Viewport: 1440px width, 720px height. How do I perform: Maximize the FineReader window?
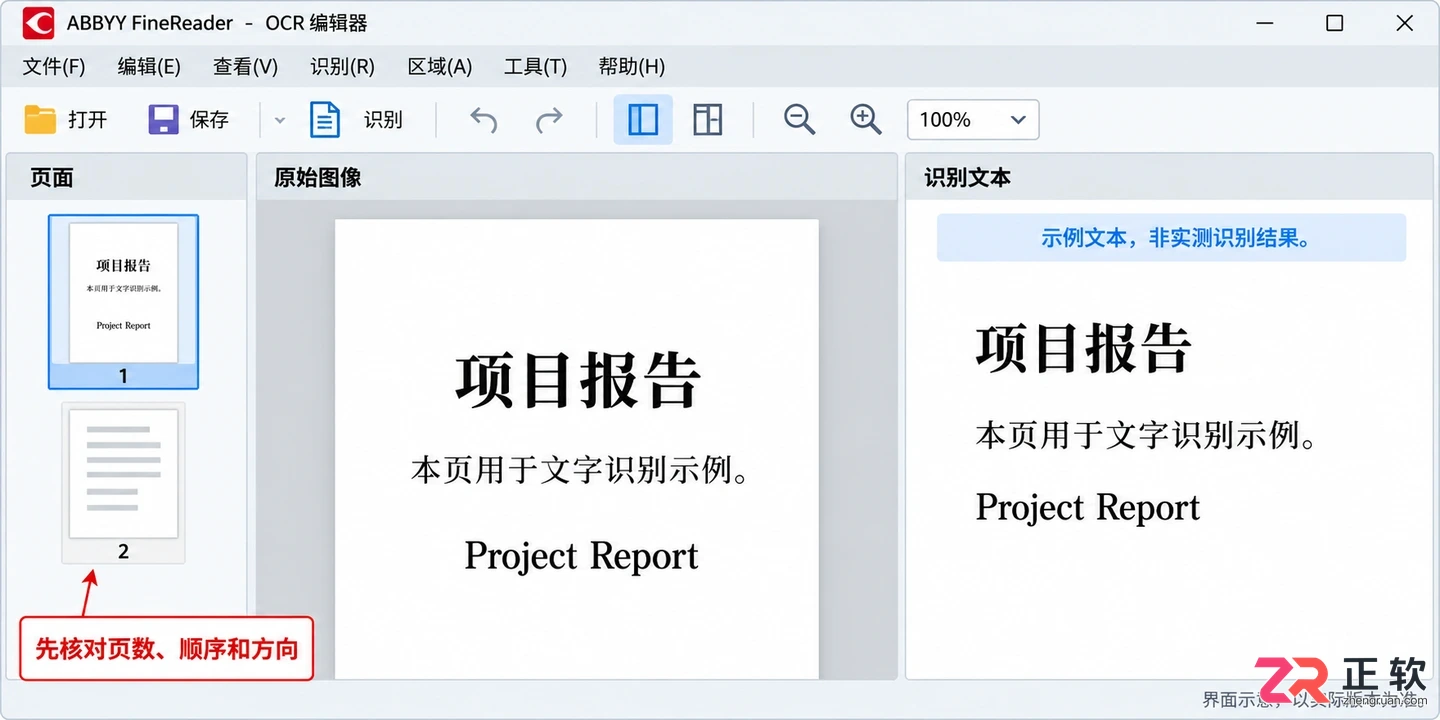[x=1334, y=23]
